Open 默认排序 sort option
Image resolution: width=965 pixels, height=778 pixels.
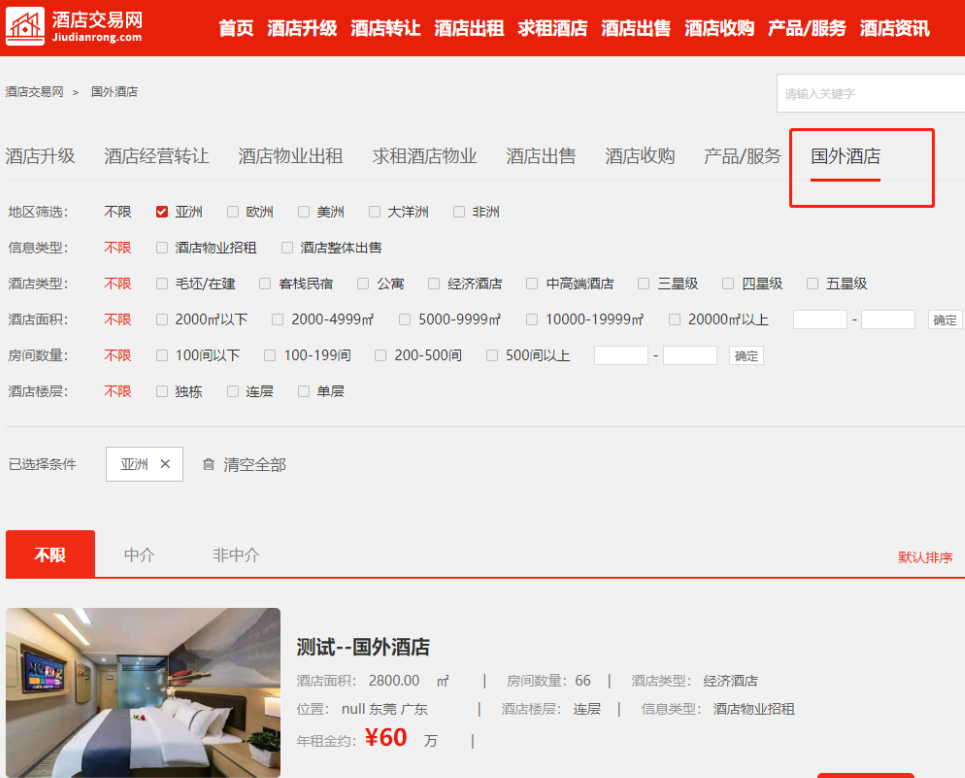coord(925,558)
